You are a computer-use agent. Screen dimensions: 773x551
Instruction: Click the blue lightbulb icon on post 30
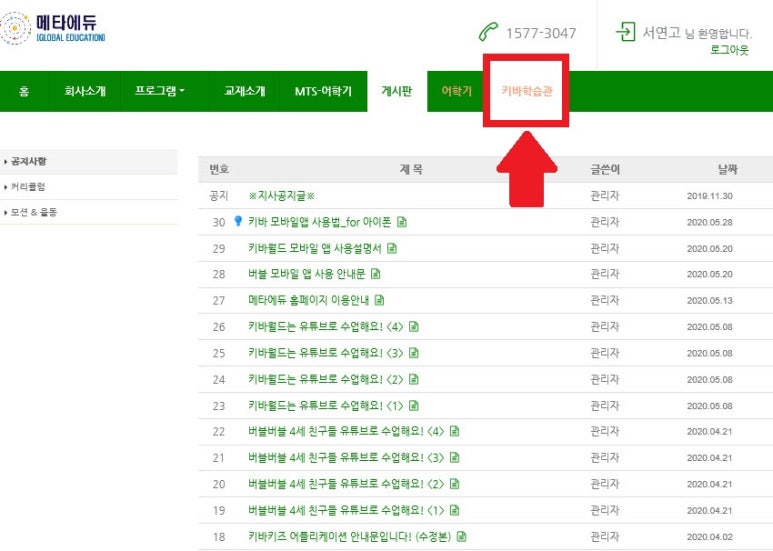coord(238,221)
